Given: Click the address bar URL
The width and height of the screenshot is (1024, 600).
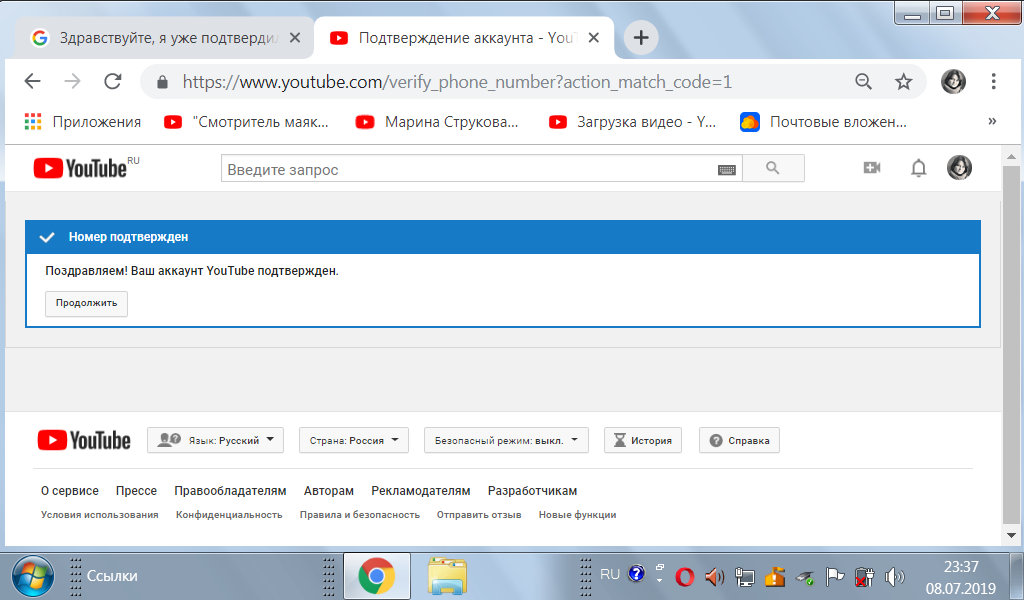Looking at the screenshot, I should tap(457, 82).
